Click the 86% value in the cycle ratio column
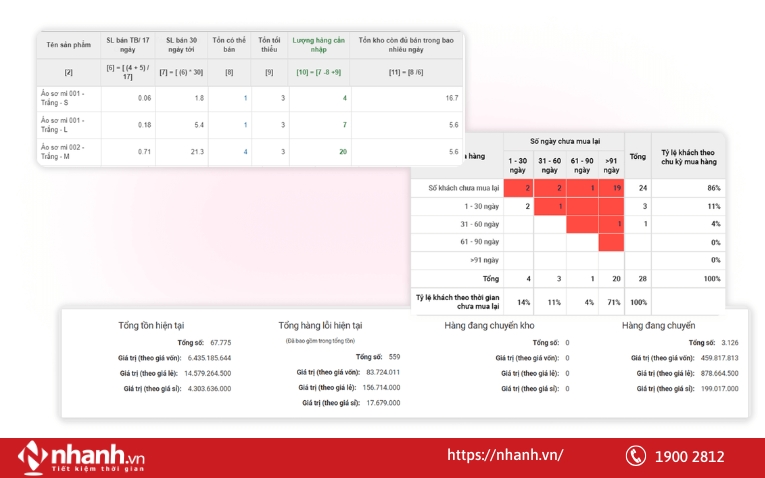 714,188
